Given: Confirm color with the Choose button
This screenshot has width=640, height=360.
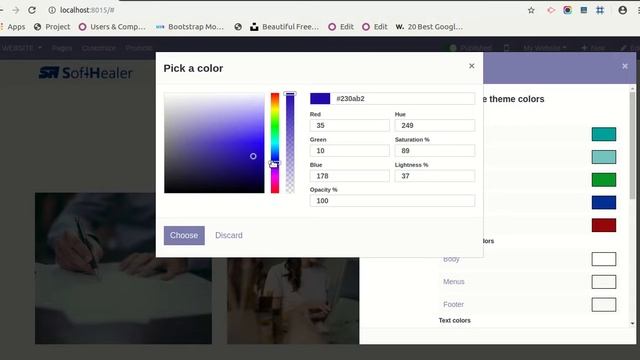Looking at the screenshot, I should pyautogui.click(x=184, y=236).
